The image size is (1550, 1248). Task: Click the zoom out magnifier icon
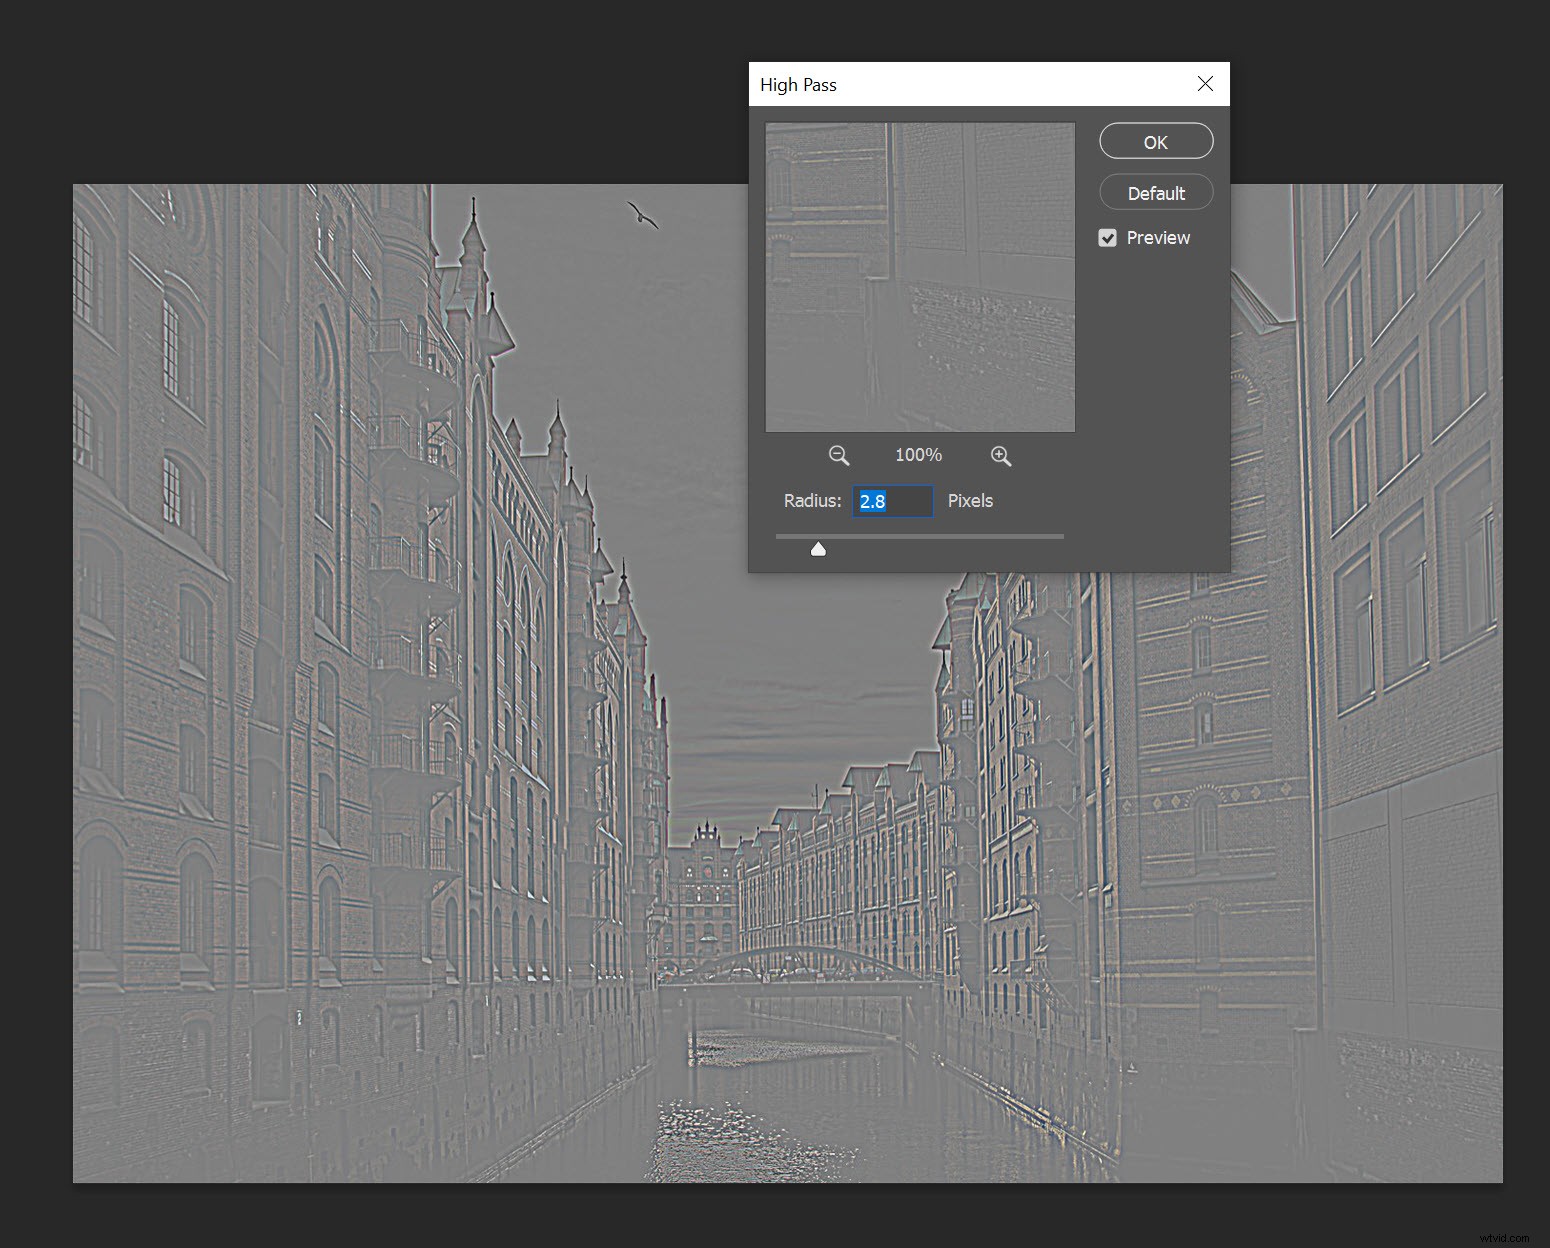click(838, 456)
